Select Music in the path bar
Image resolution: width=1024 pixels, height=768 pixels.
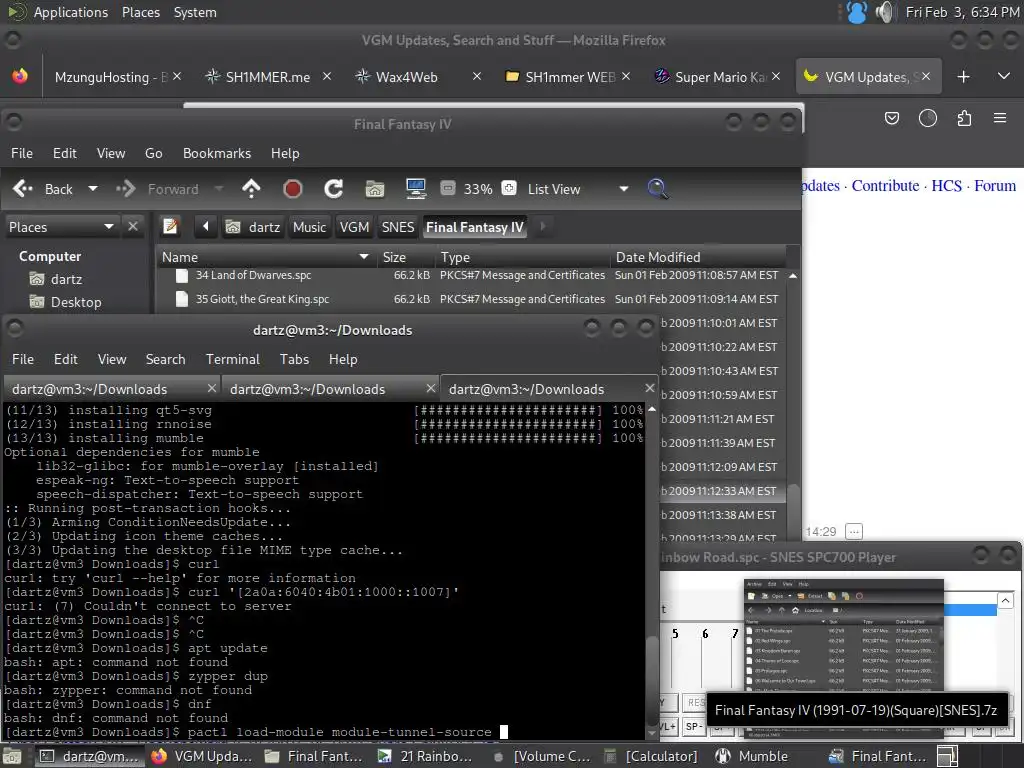coord(309,227)
